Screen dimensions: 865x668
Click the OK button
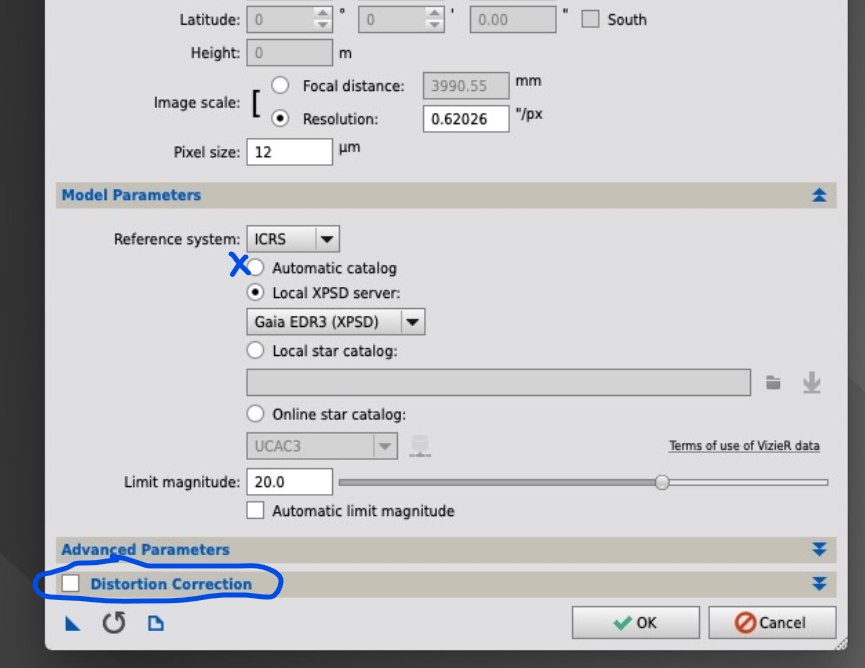[636, 623]
